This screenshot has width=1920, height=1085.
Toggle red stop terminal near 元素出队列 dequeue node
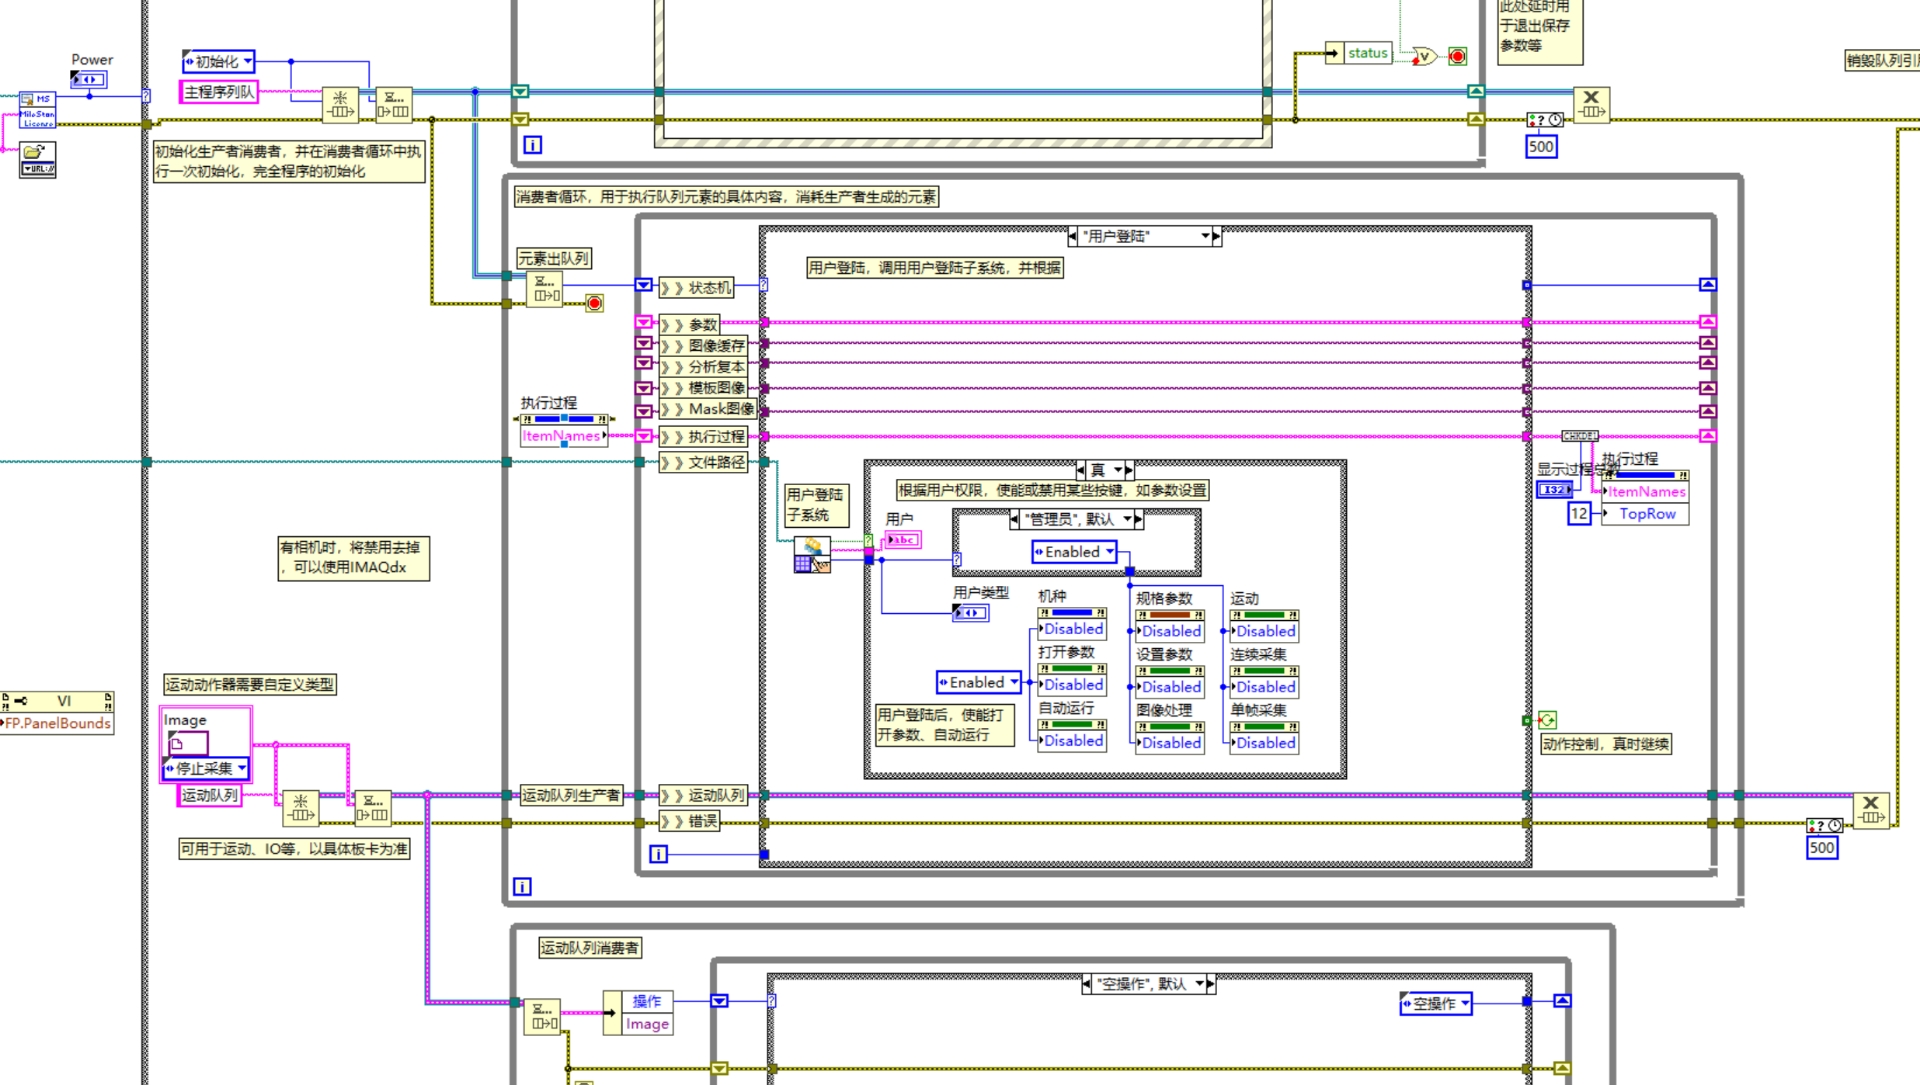[595, 303]
